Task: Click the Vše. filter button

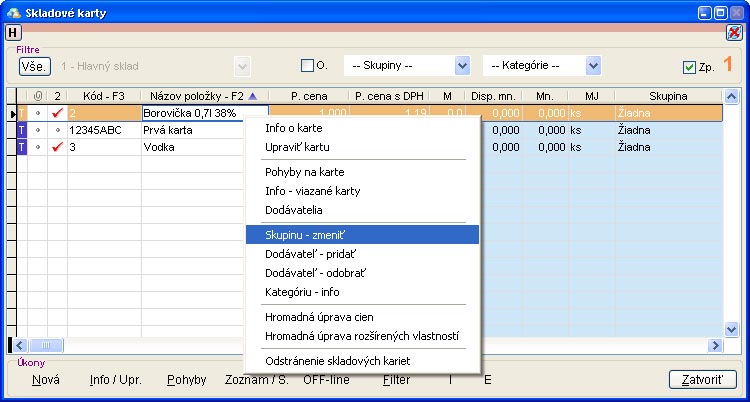Action: click(x=34, y=66)
